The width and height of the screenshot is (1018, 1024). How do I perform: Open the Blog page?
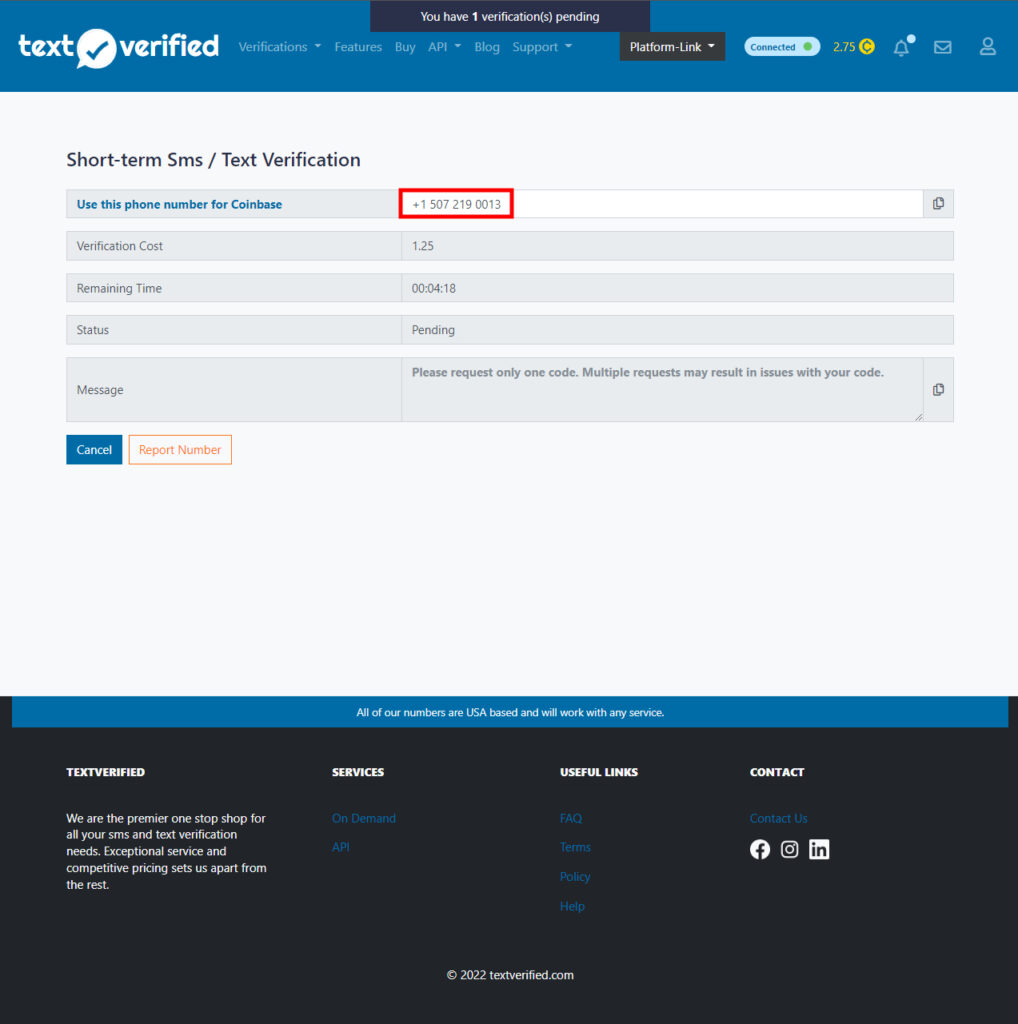486,47
